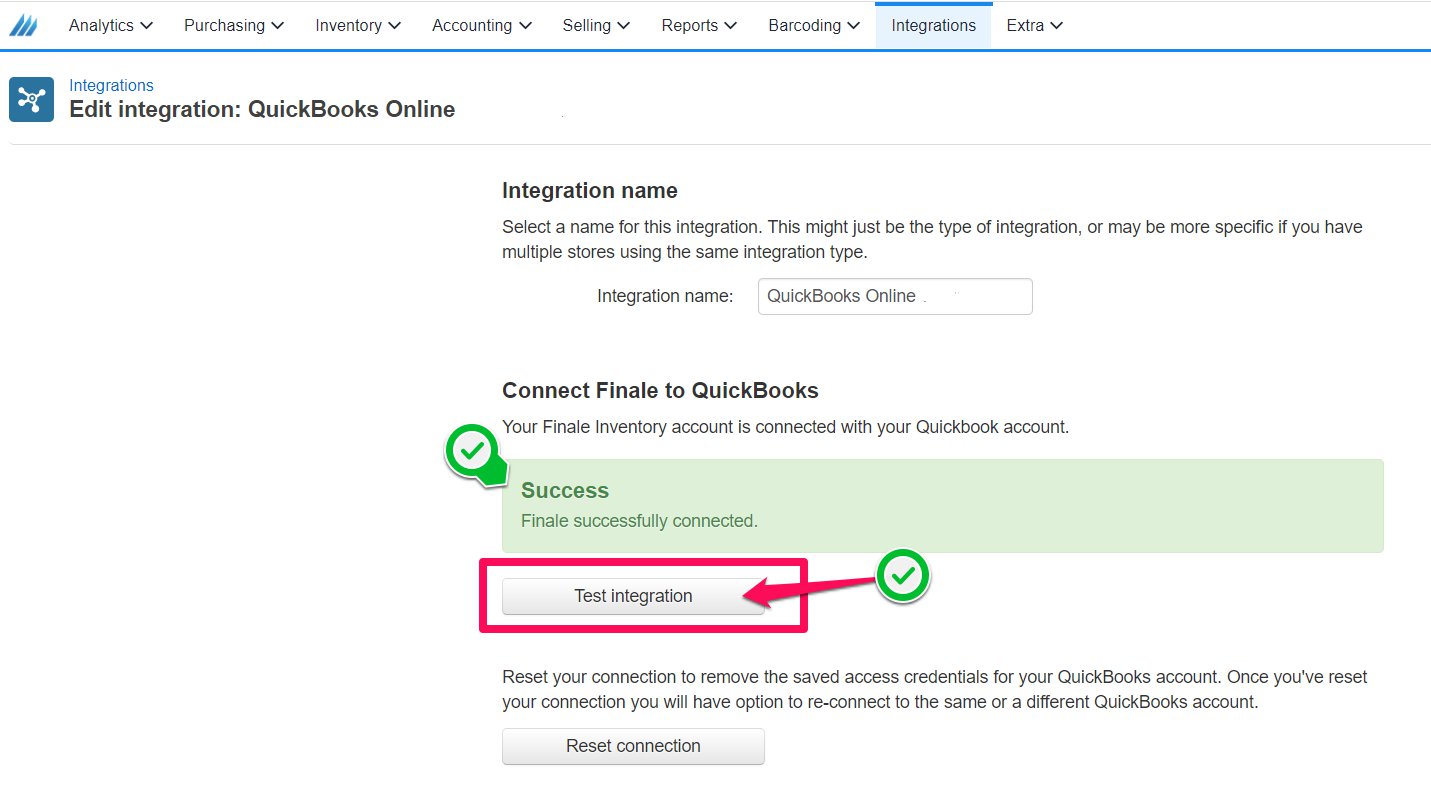Select the Integrations tab
This screenshot has width=1431, height=812.
point(933,25)
